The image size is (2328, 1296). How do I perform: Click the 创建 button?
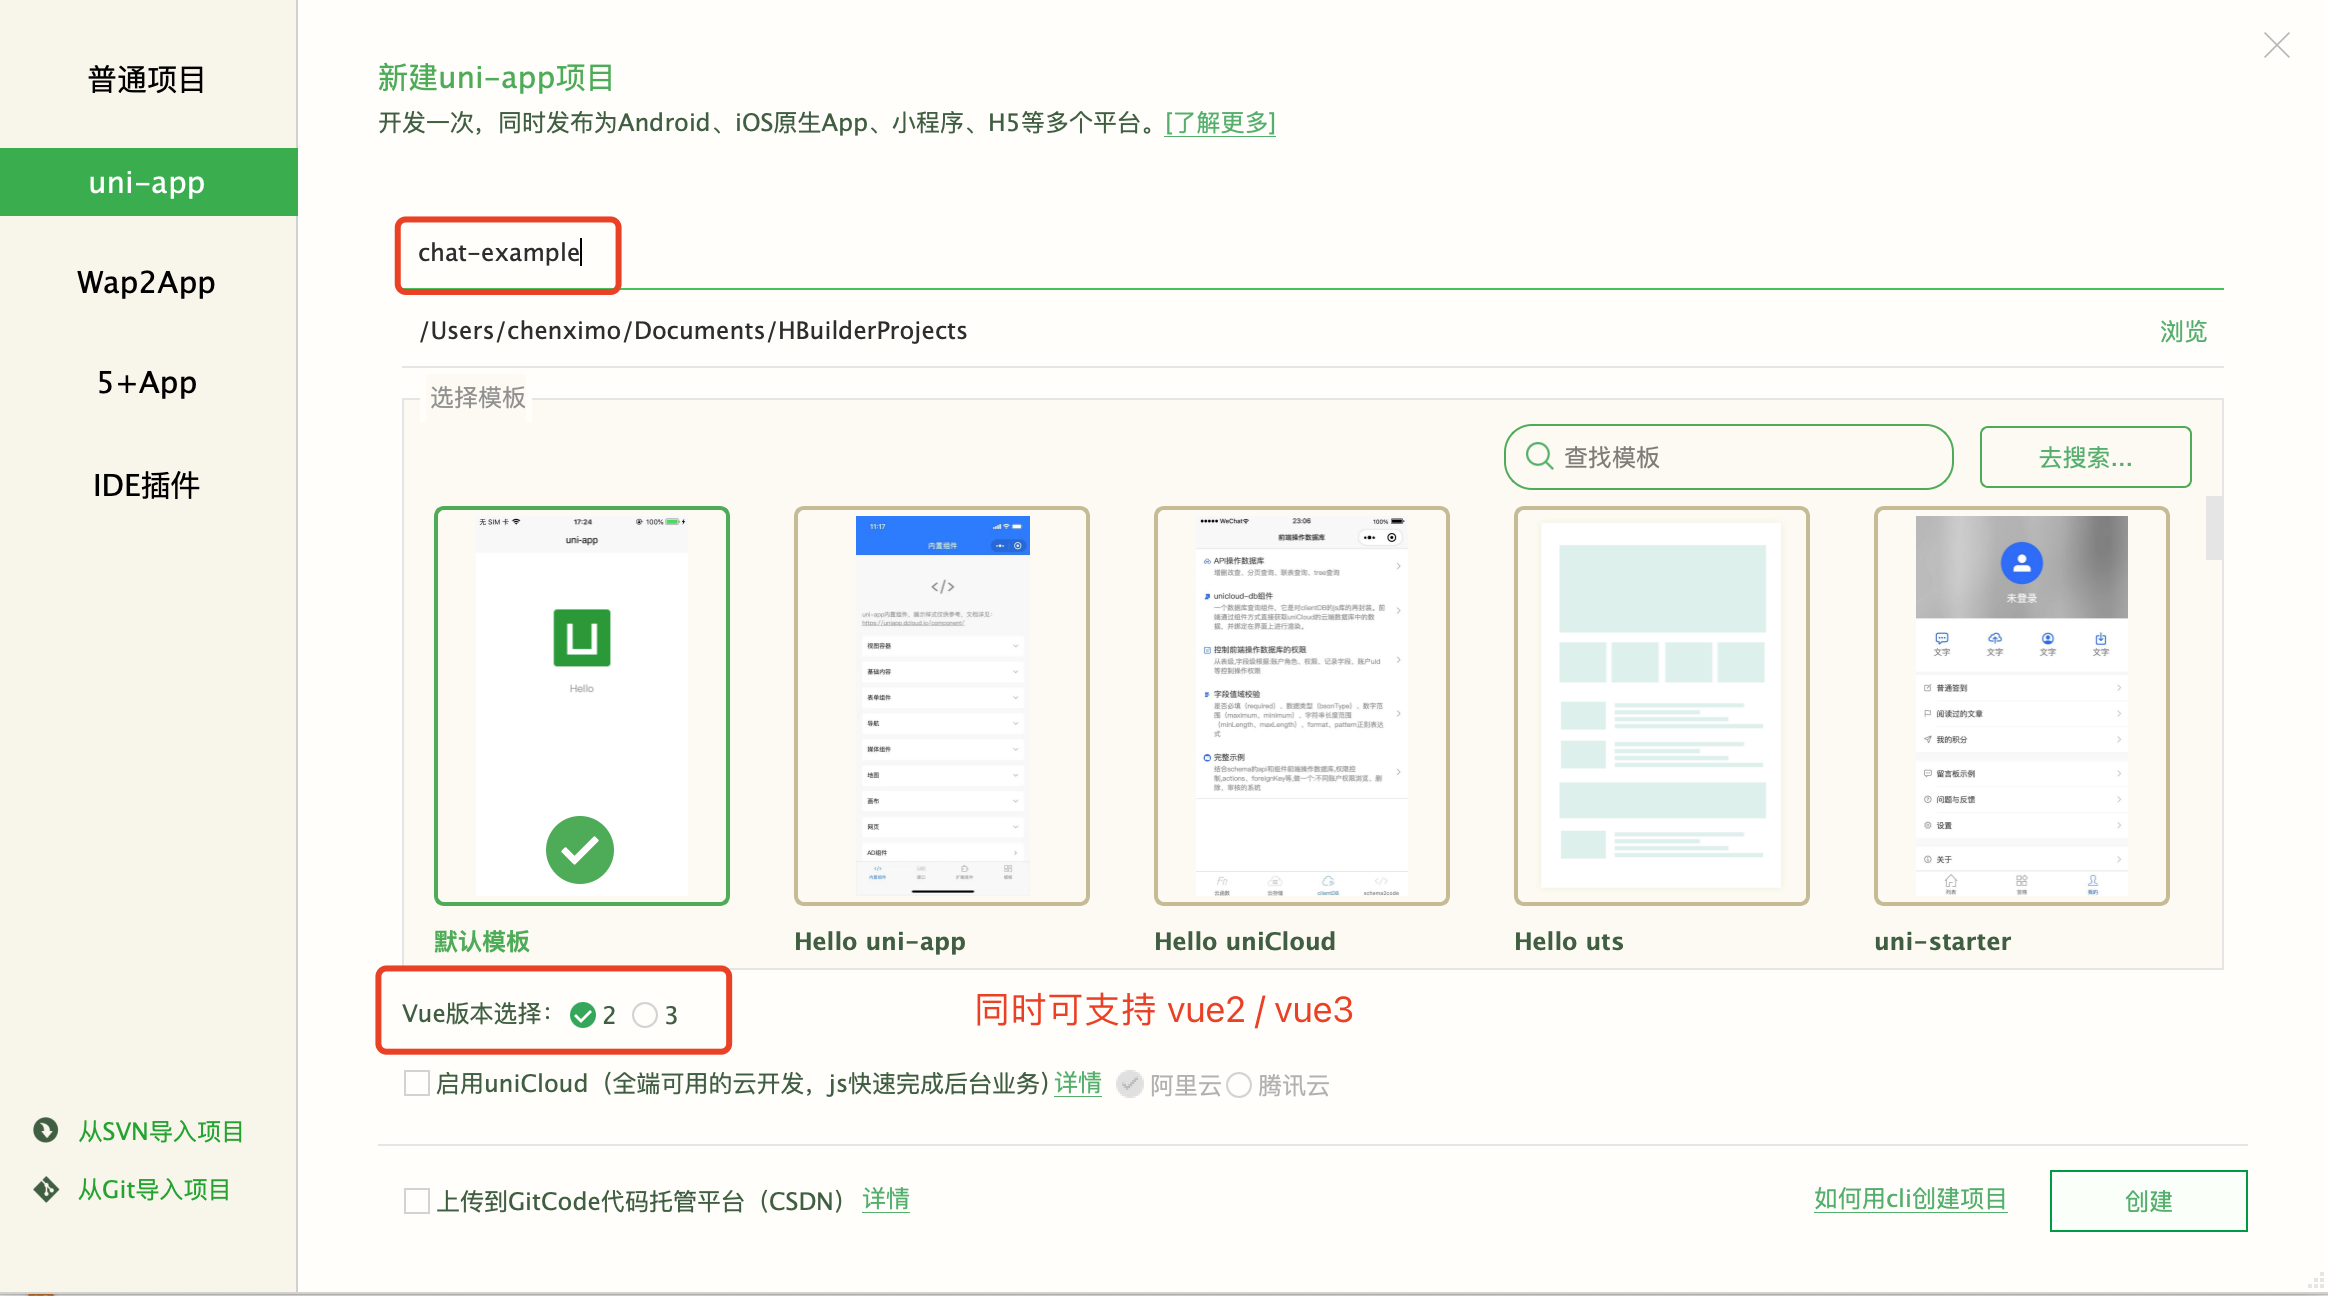pos(2149,1201)
